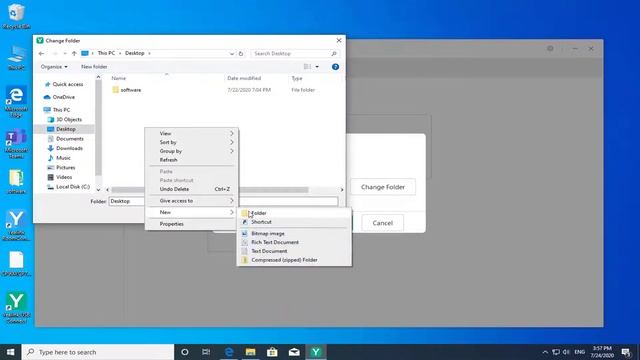Select Undo Delete in context menu

191,189
